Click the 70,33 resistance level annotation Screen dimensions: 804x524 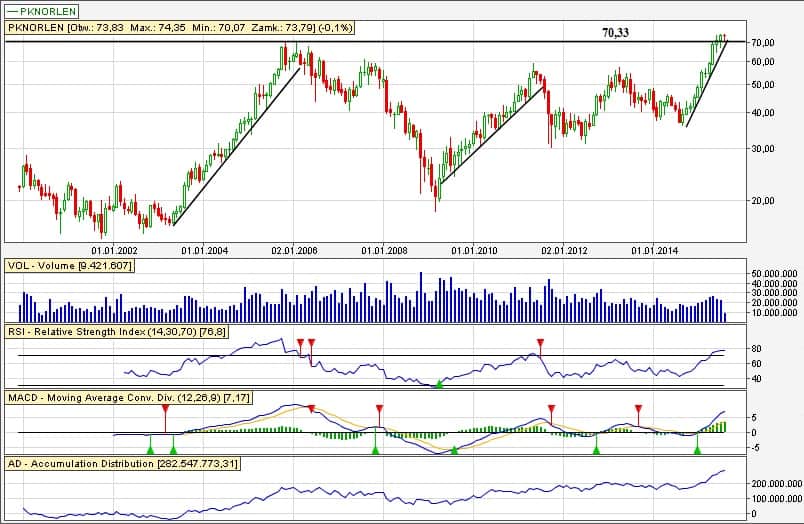click(614, 32)
